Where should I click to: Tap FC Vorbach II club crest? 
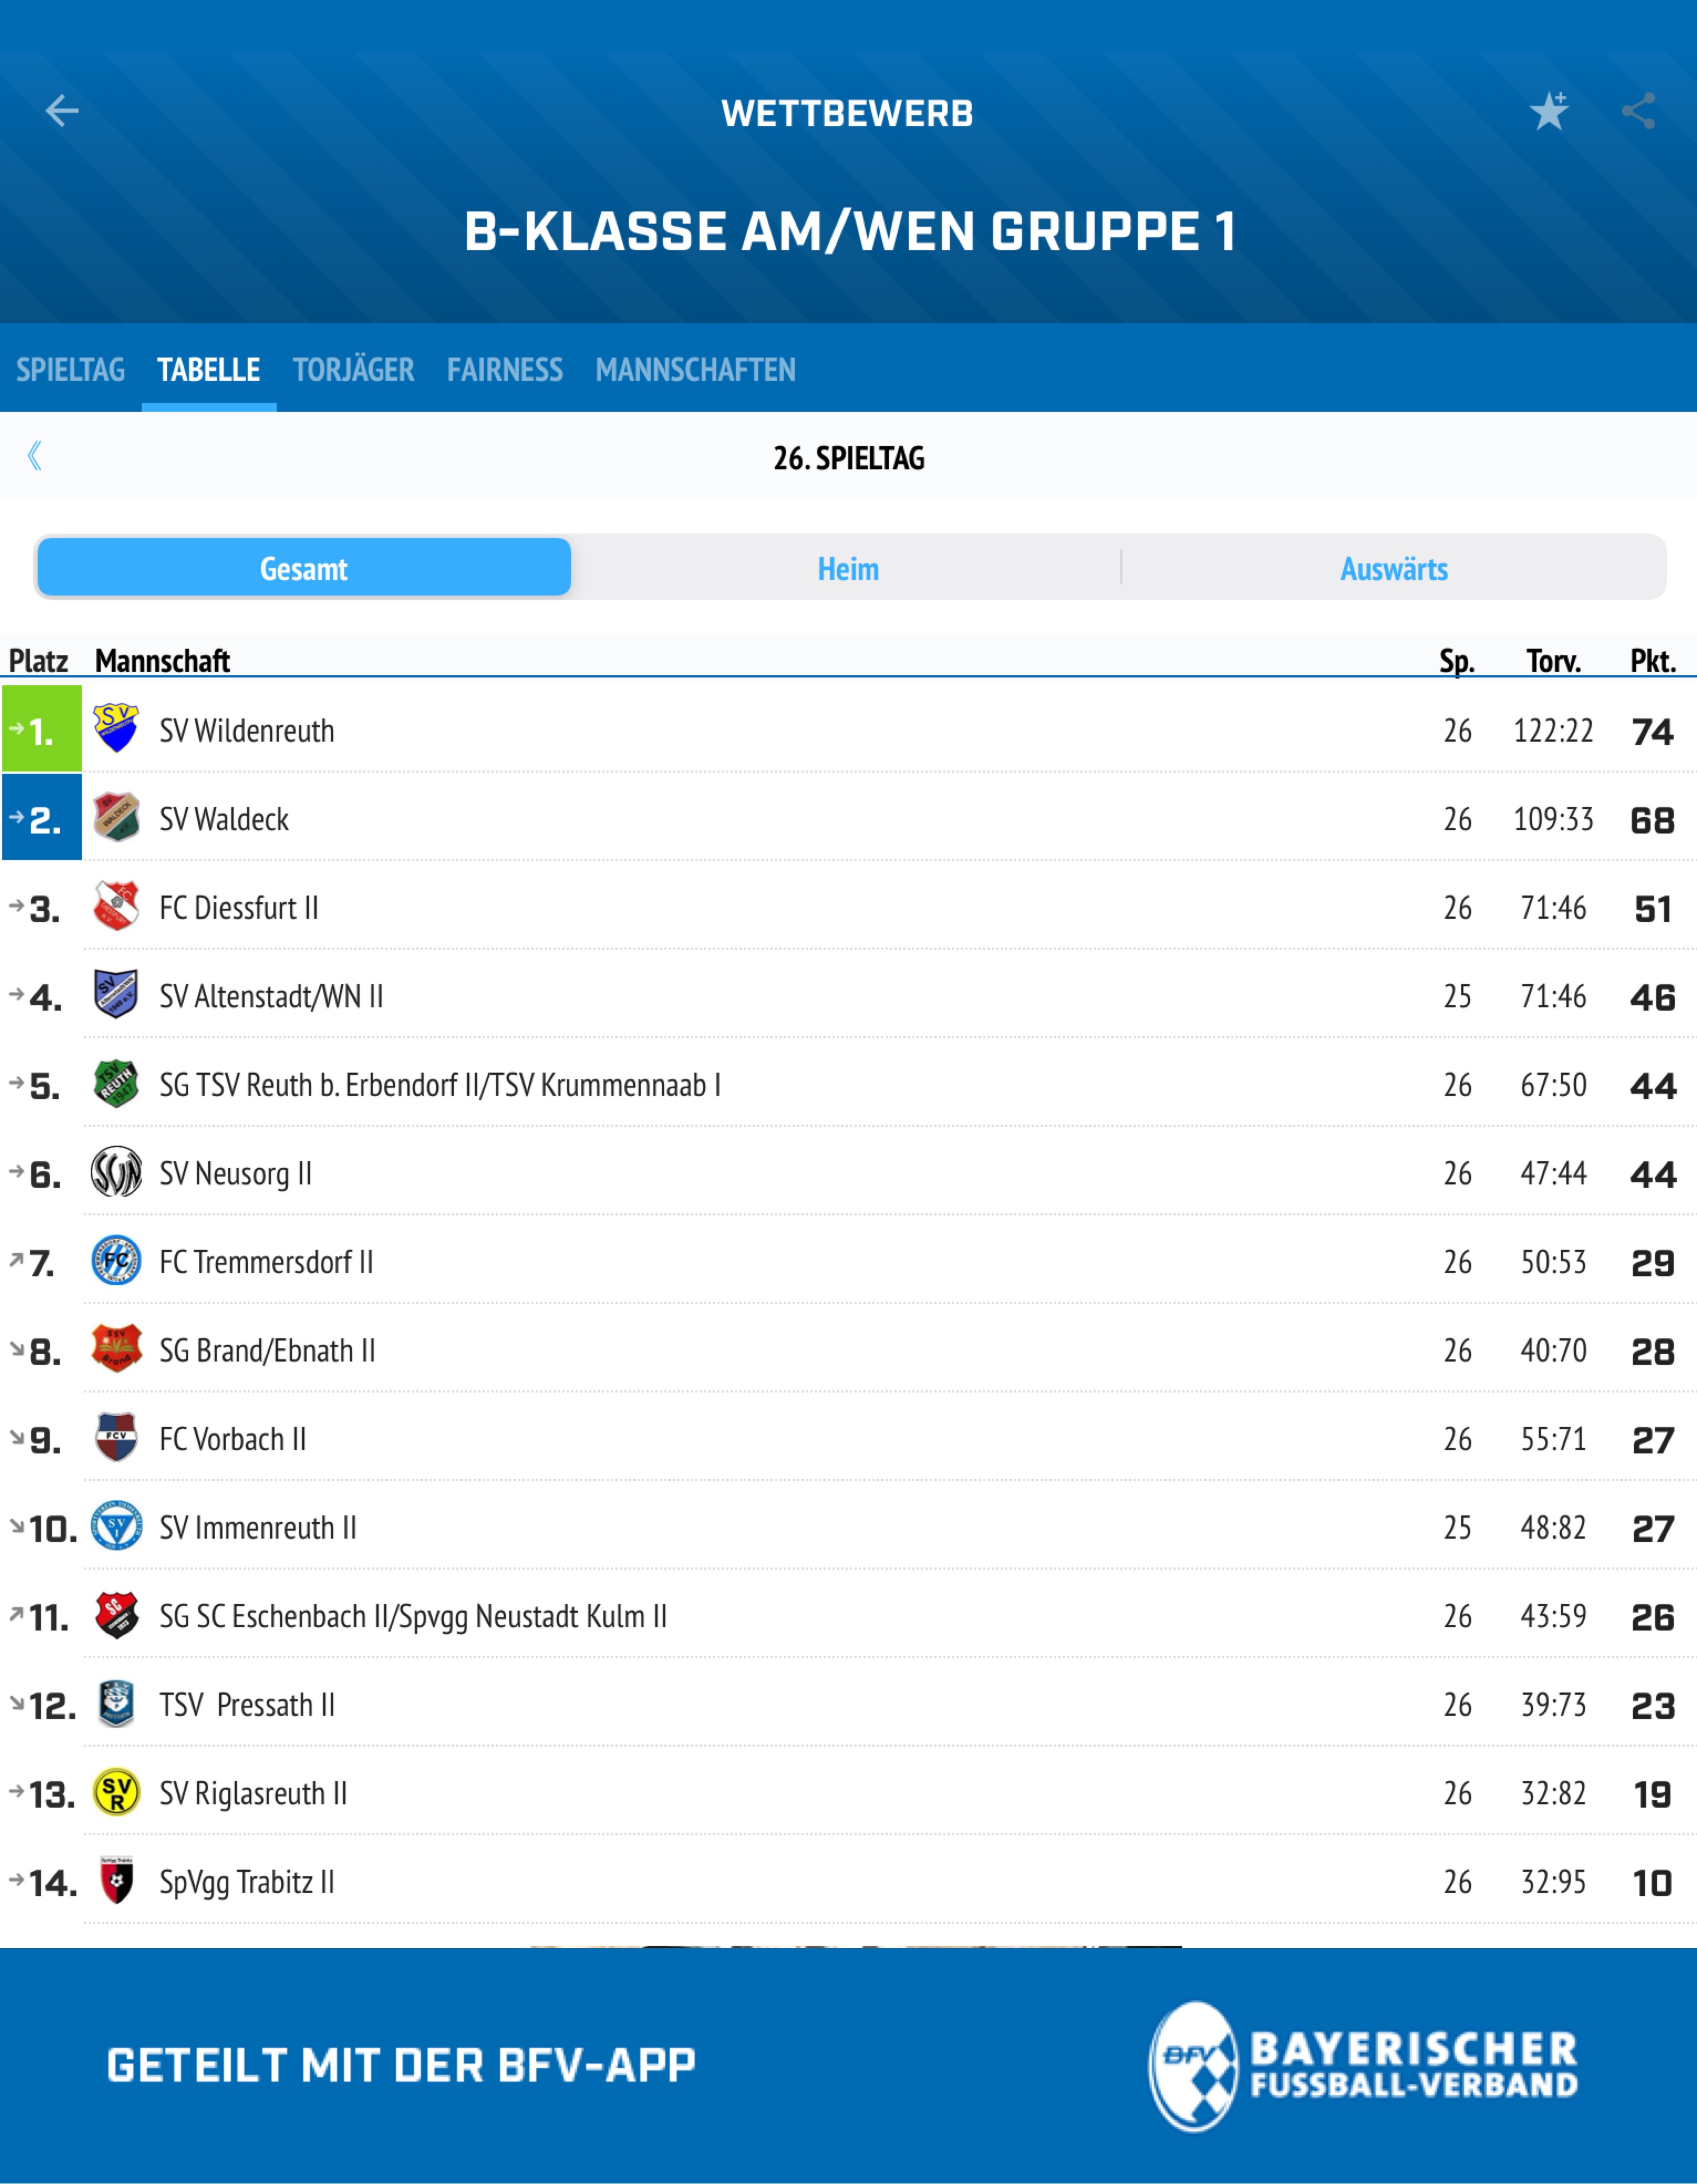116,1437
